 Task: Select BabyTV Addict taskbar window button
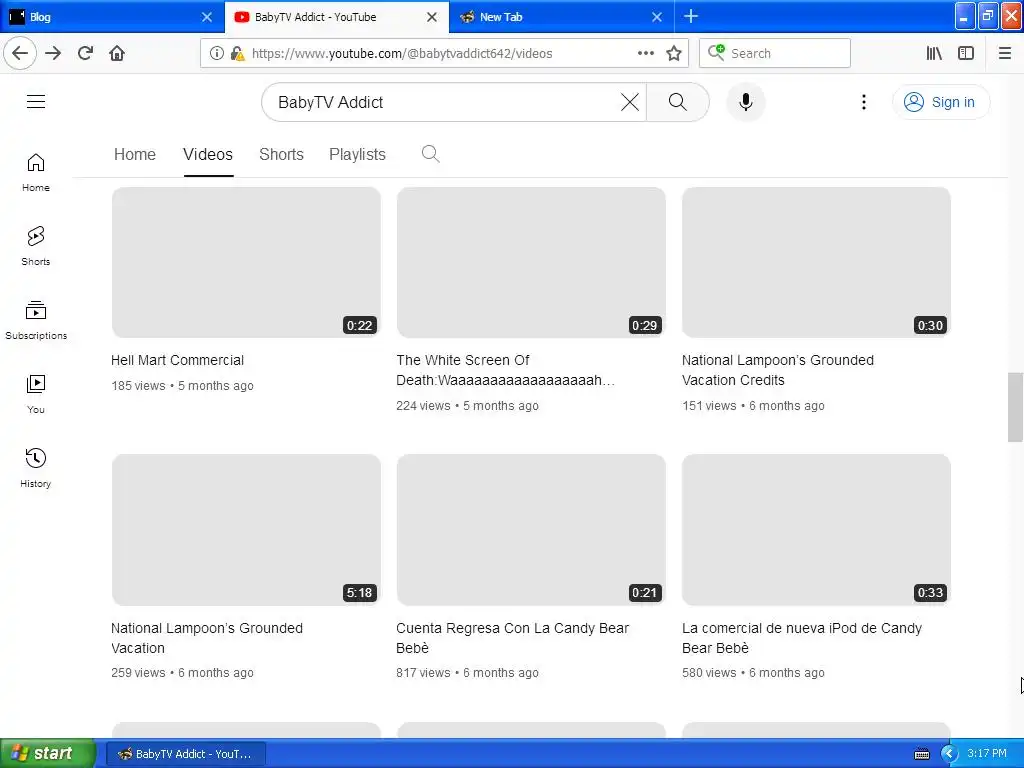tap(185, 754)
